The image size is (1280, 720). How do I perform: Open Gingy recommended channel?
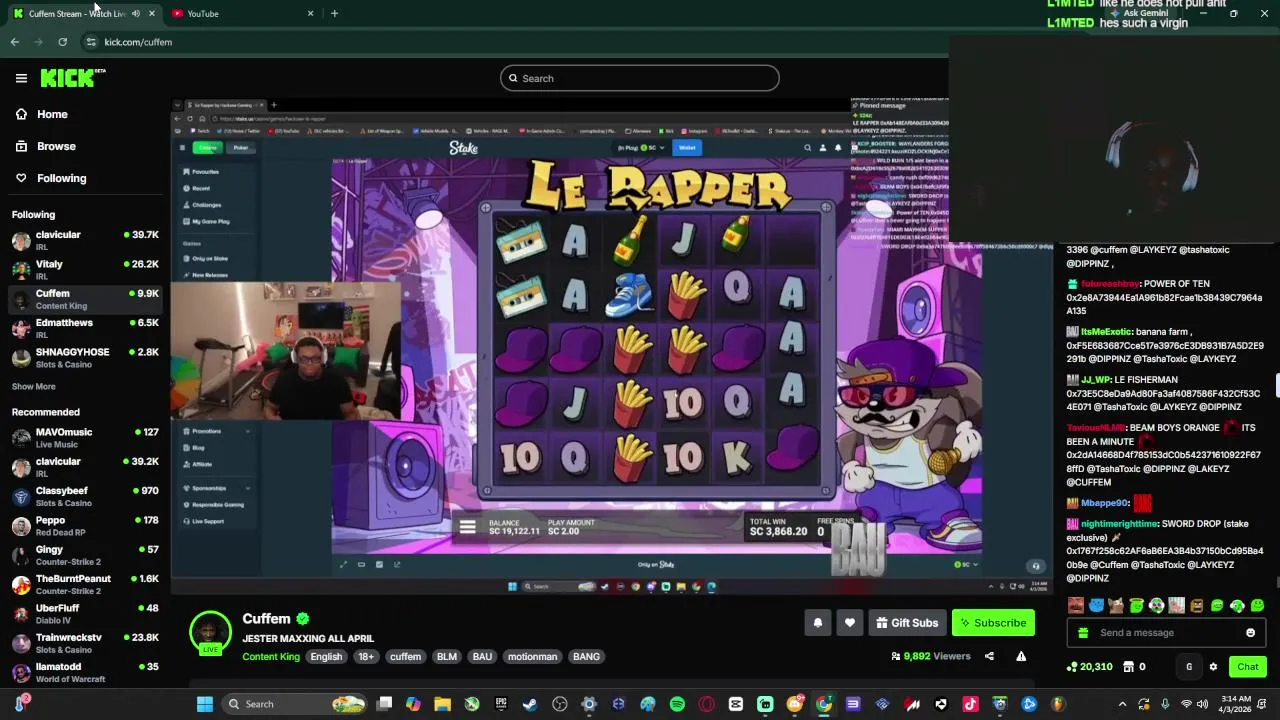[x=85, y=554]
